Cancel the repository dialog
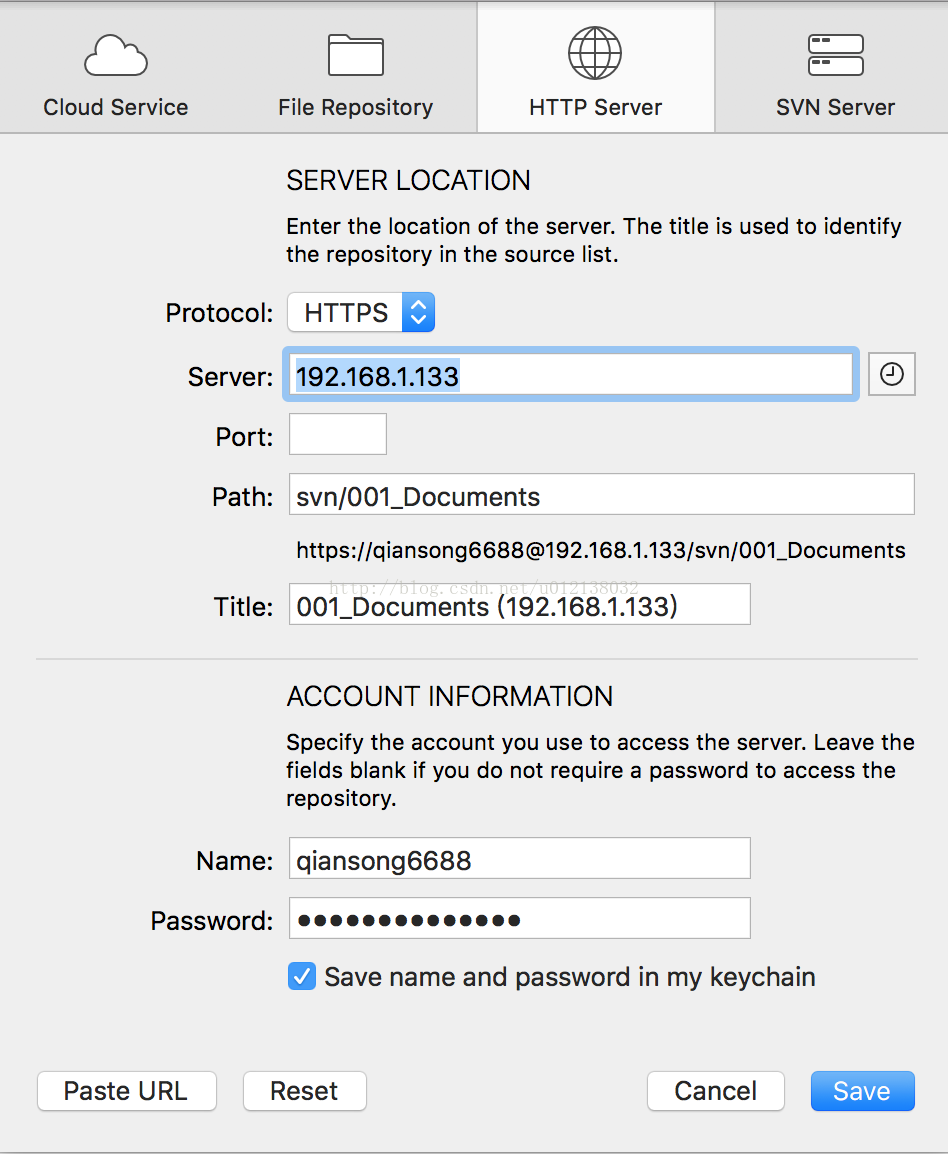 [x=715, y=1091]
